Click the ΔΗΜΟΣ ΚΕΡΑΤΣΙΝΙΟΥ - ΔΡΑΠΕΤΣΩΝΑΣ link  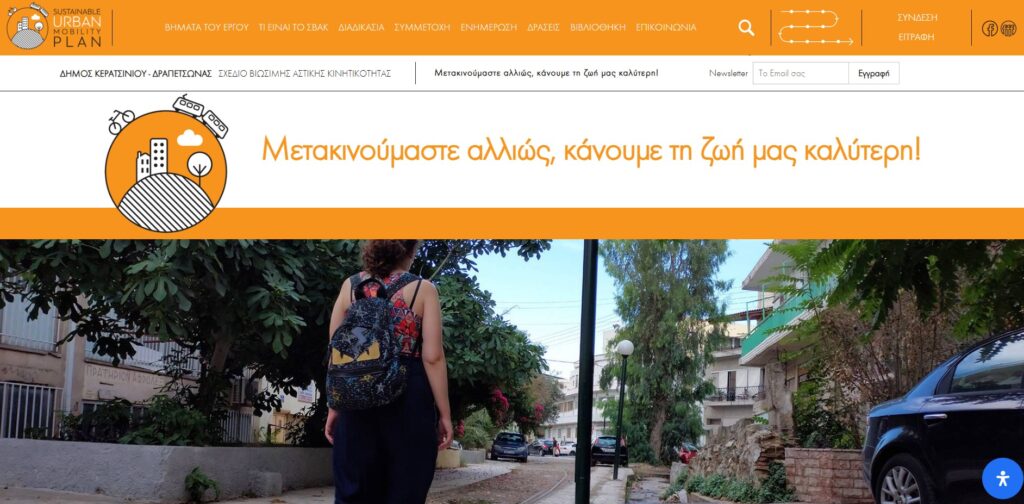tap(136, 74)
